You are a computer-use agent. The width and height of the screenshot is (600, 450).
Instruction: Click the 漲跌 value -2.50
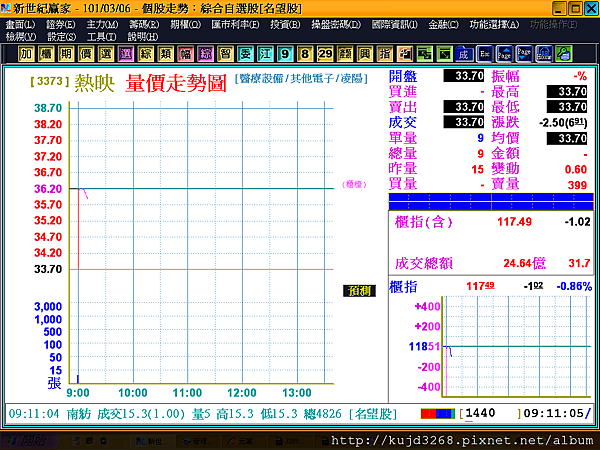(x=562, y=122)
